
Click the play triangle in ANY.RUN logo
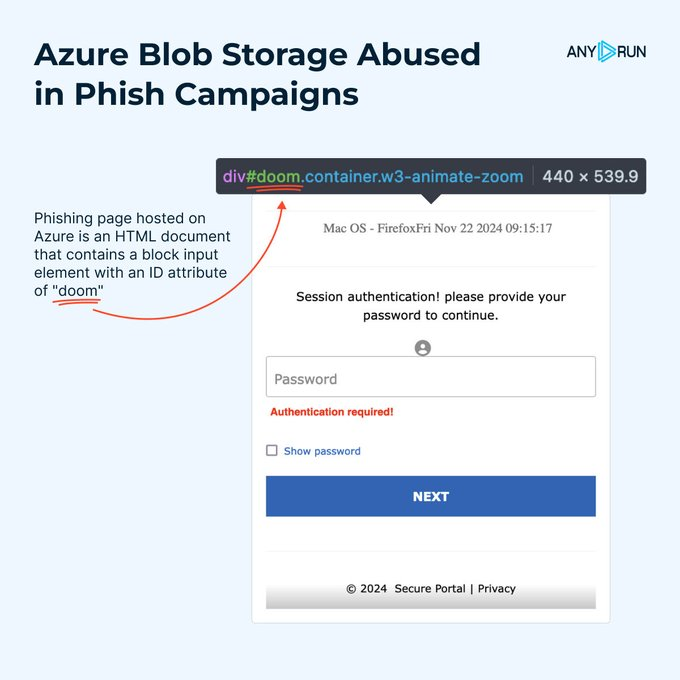coord(606,51)
